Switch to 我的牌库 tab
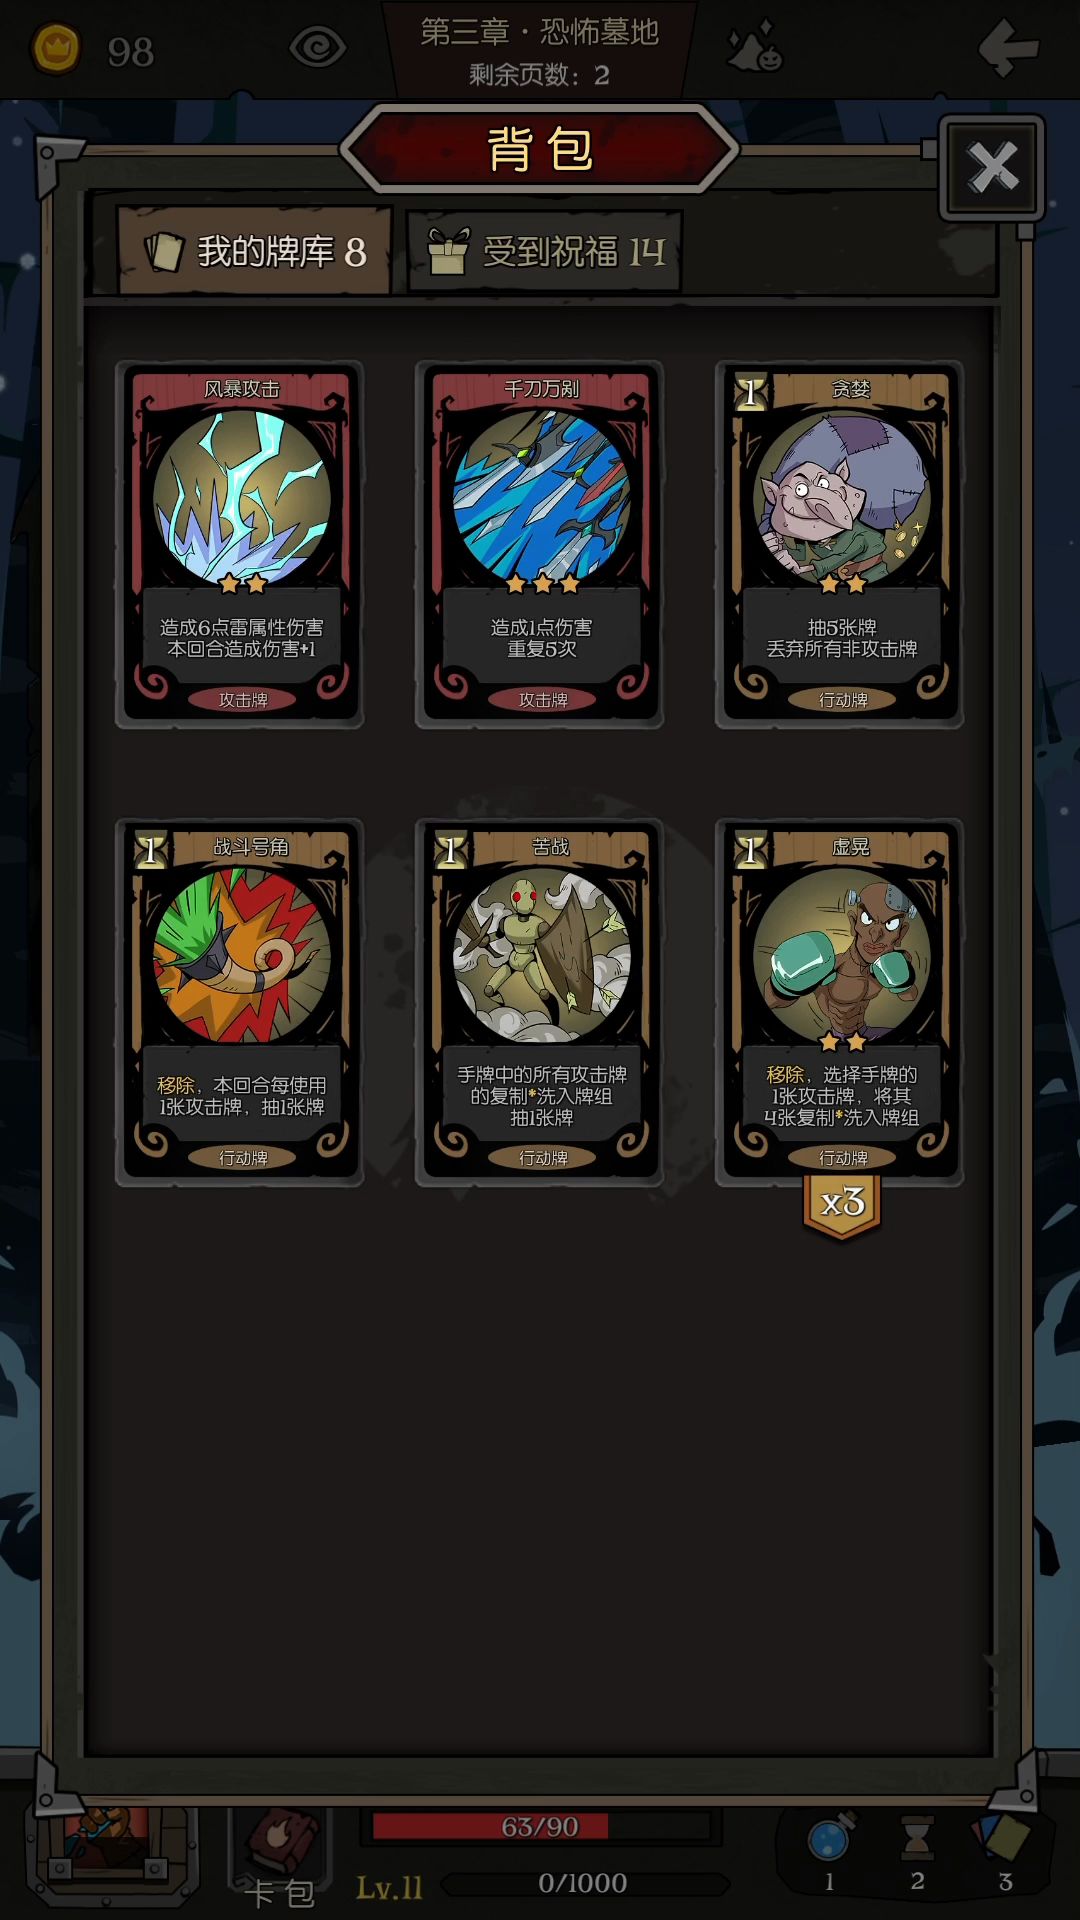 click(x=254, y=250)
